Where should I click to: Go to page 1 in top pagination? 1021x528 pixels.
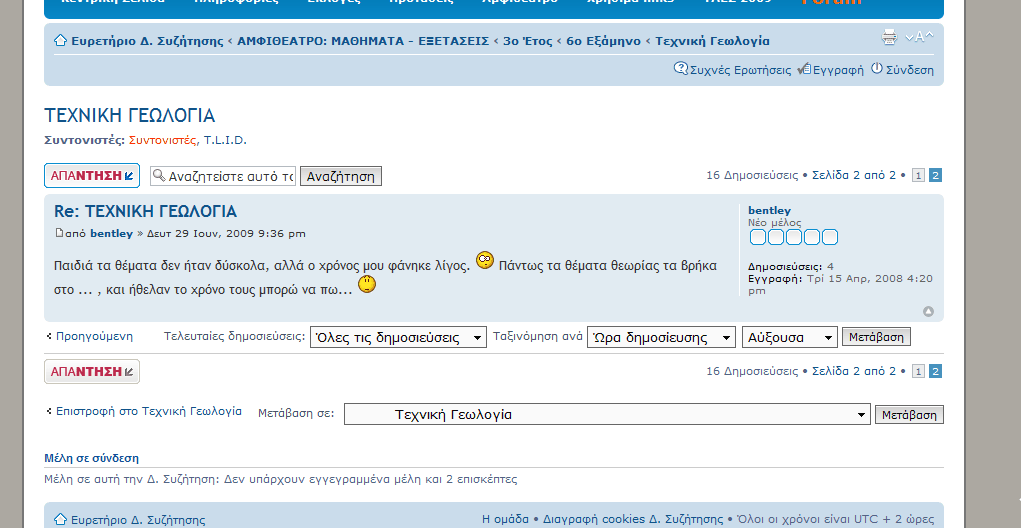click(918, 176)
